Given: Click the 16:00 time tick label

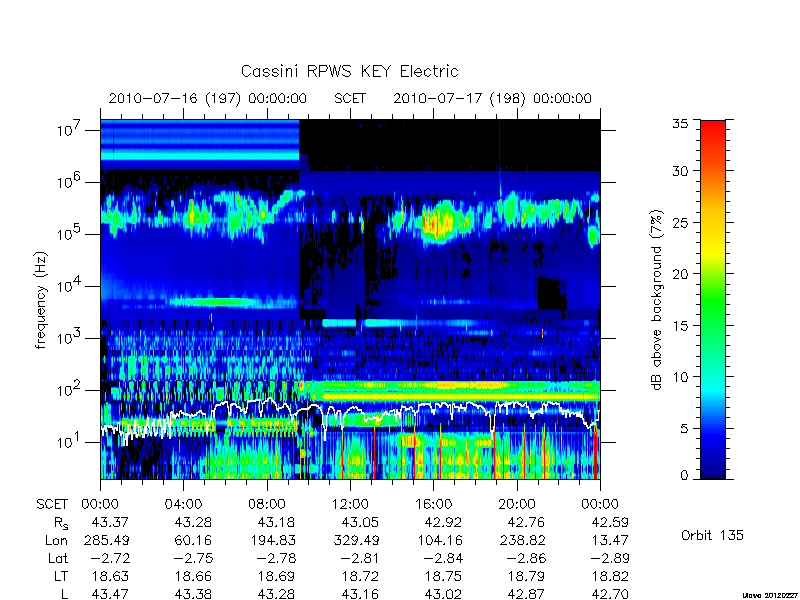Looking at the screenshot, I should 434,505.
